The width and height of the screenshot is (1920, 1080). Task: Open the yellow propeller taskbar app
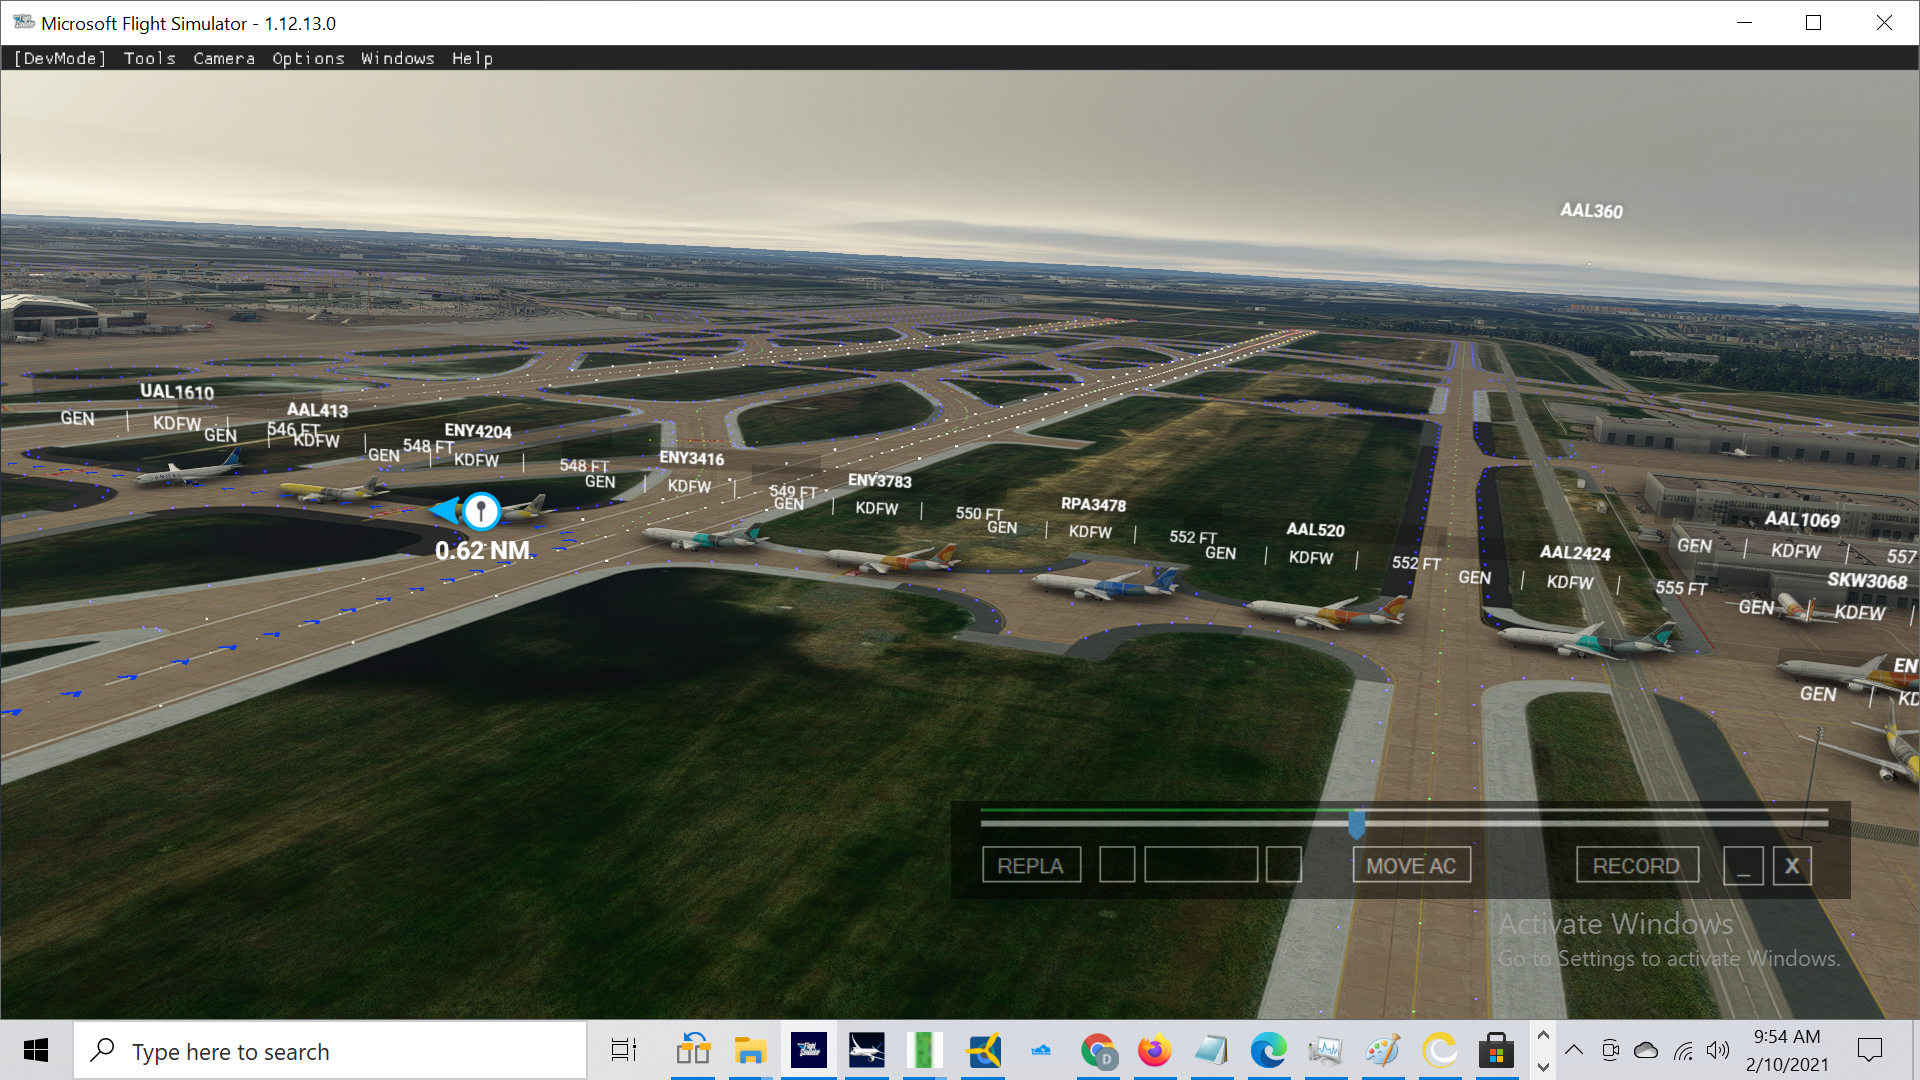tap(984, 1050)
